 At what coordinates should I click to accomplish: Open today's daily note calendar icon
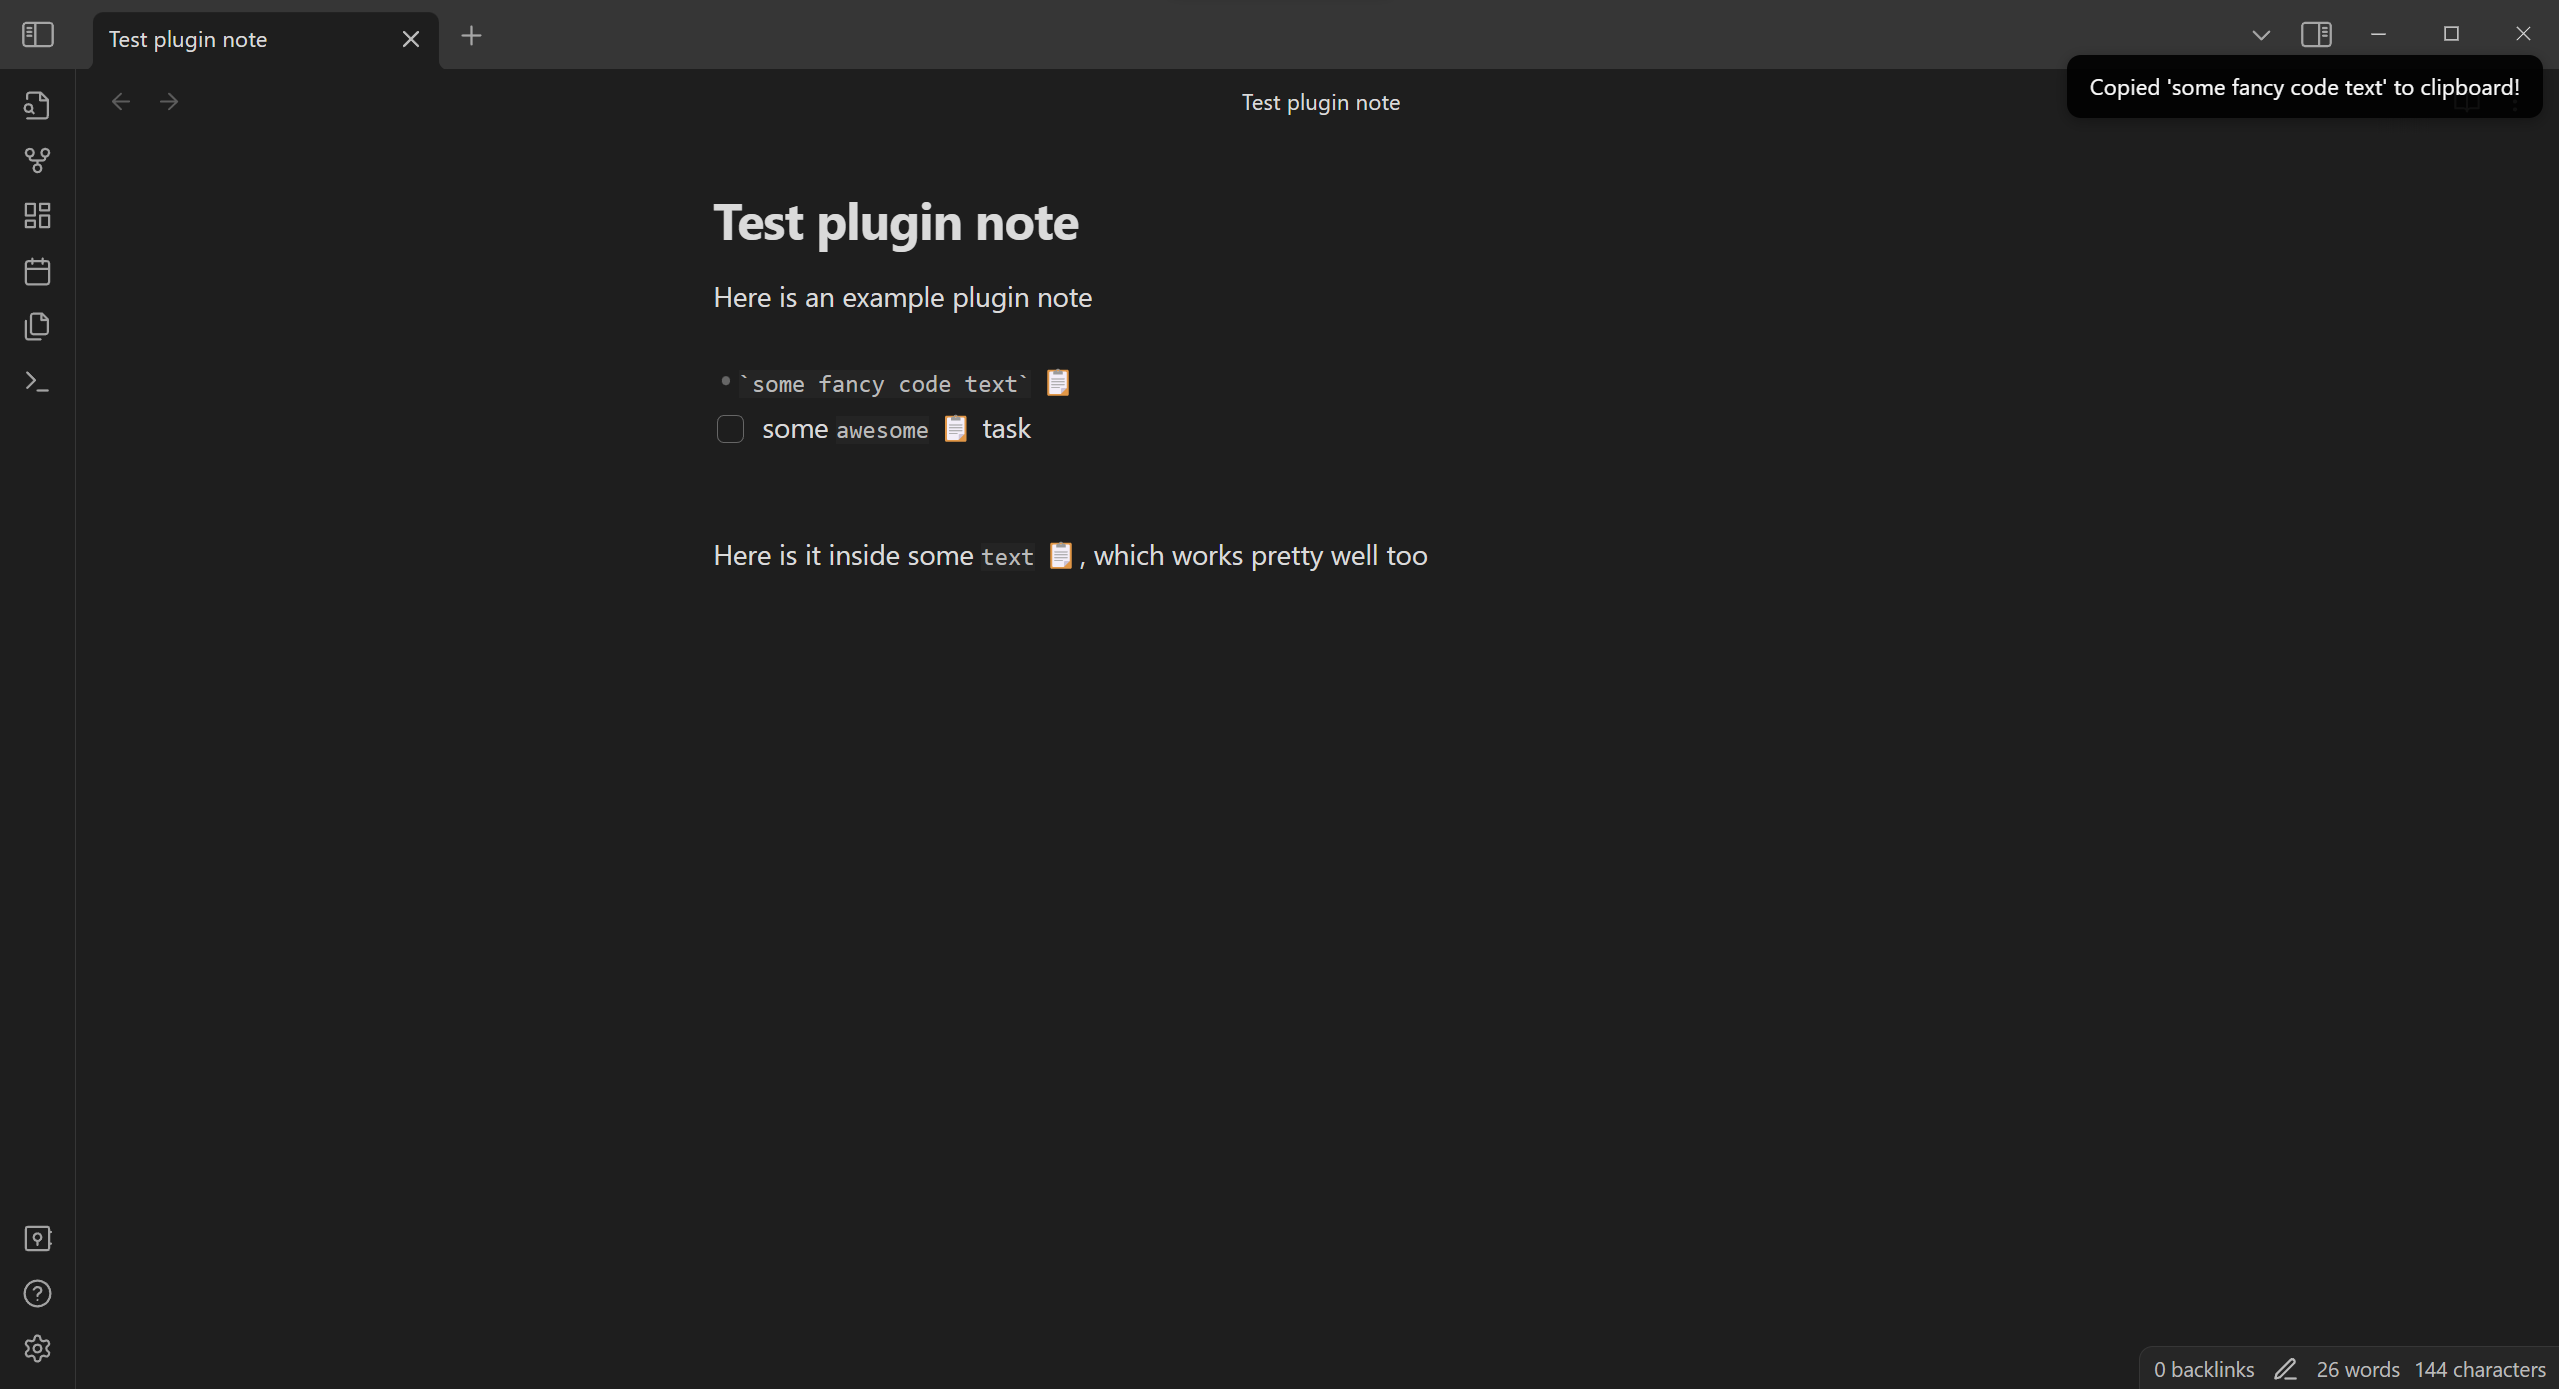(x=37, y=271)
